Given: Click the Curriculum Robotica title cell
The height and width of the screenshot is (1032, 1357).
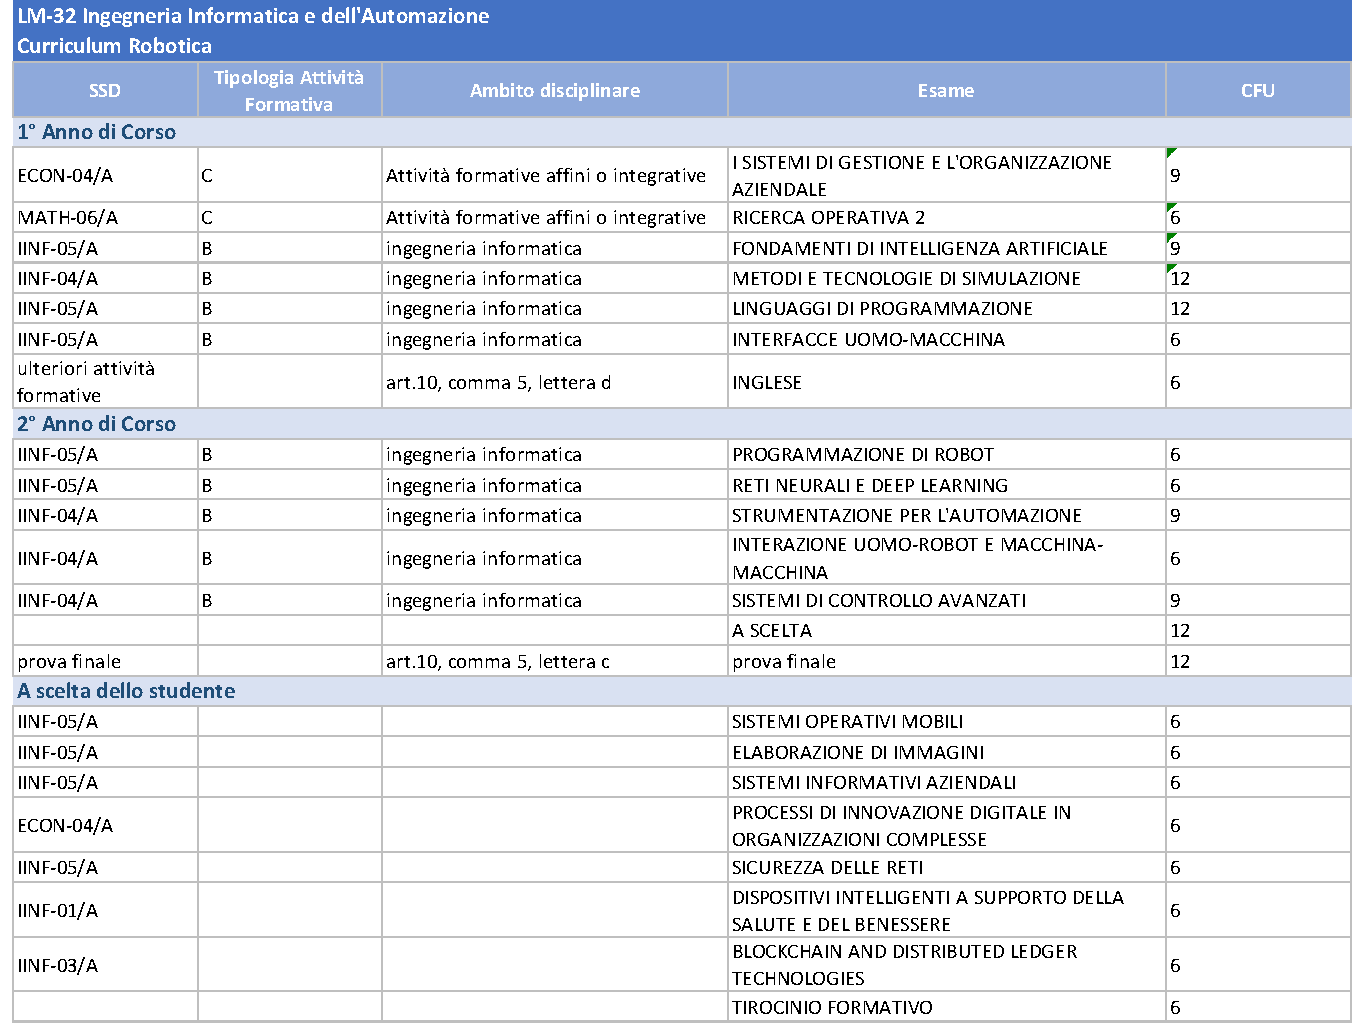Looking at the screenshot, I should pos(682,46).
